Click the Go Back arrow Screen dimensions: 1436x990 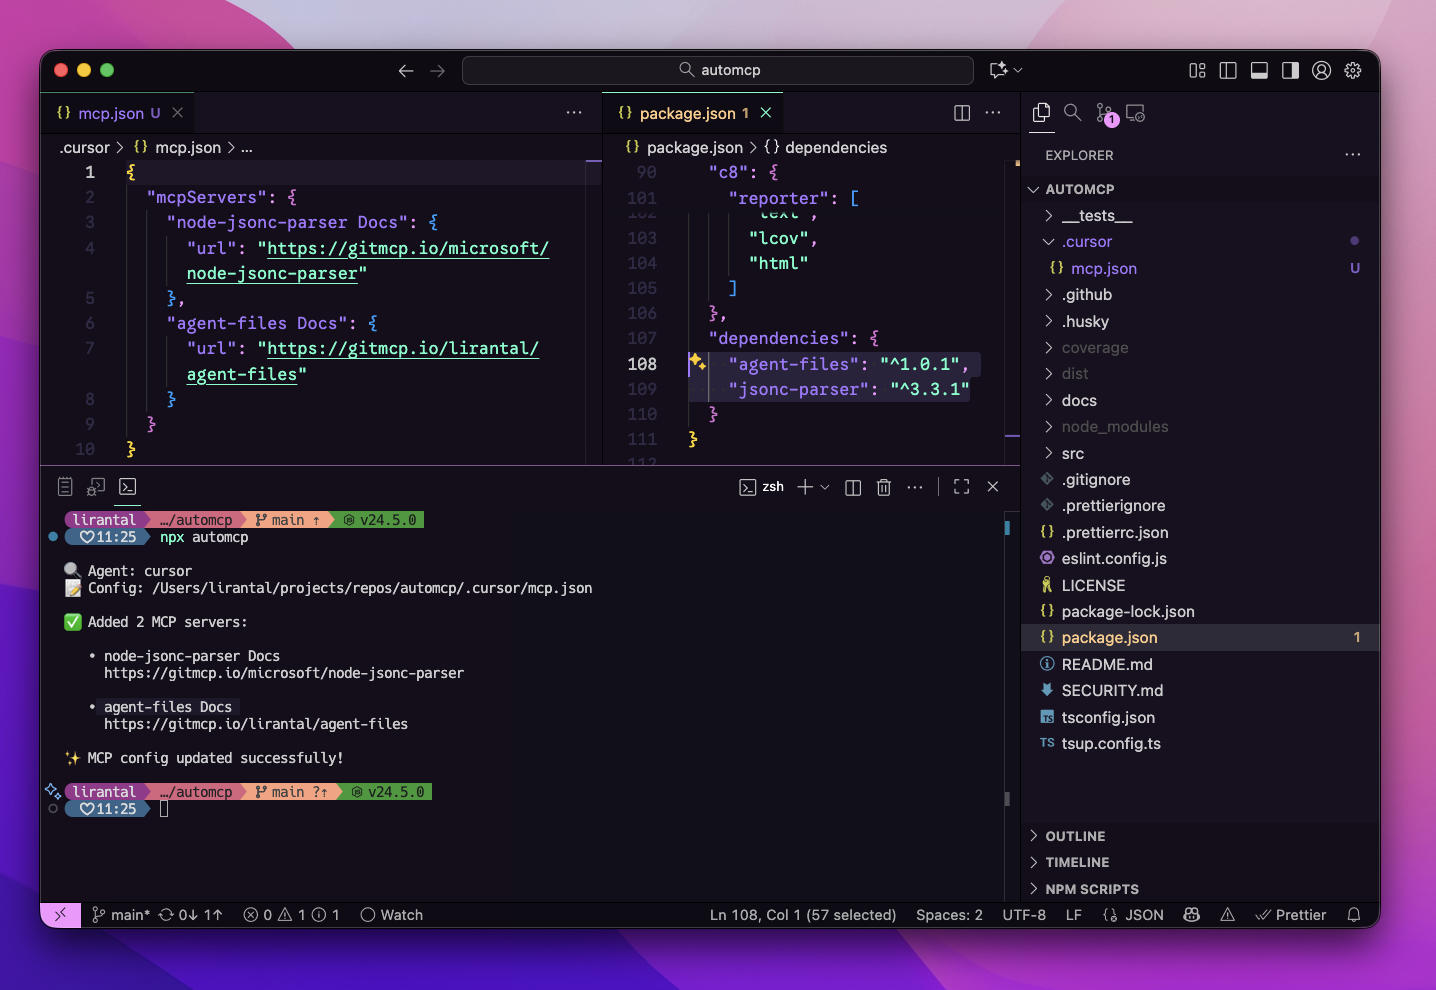pos(406,70)
